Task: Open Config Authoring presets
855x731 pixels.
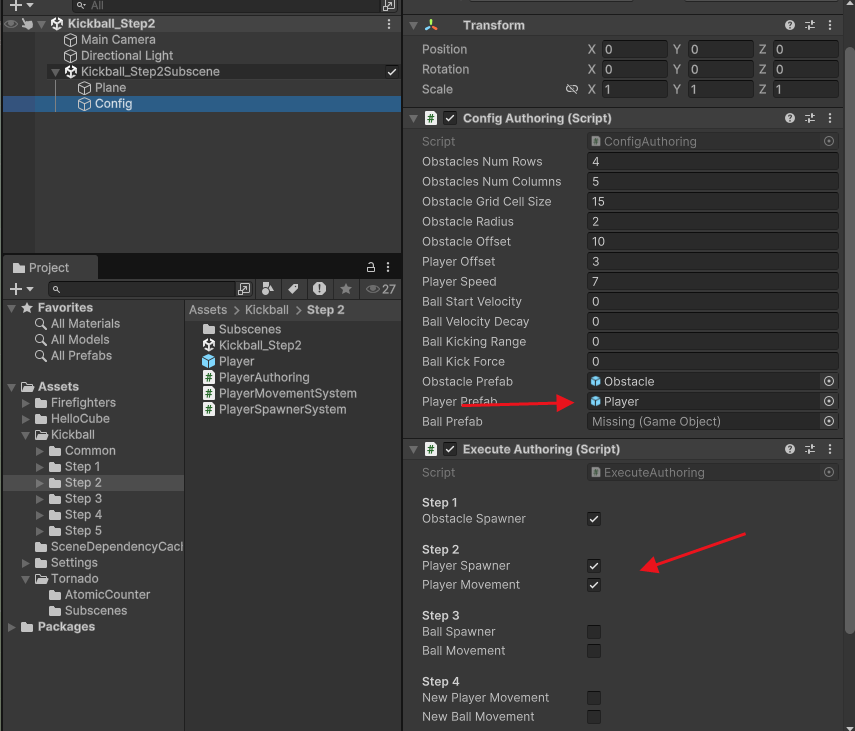Action: click(810, 118)
